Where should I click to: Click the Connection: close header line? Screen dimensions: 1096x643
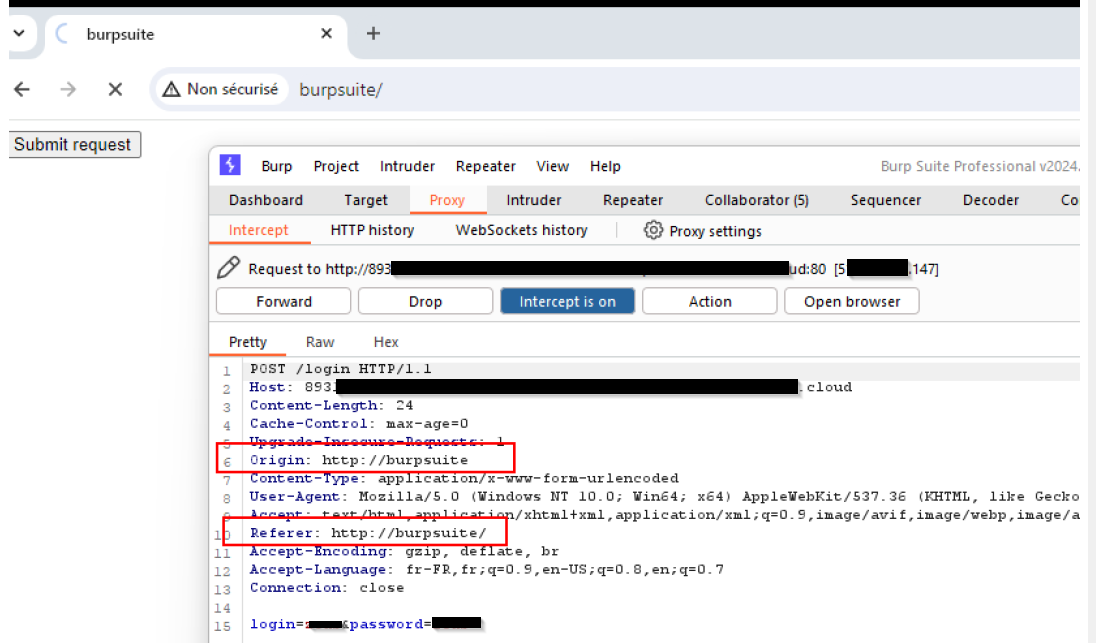[x=327, y=588]
